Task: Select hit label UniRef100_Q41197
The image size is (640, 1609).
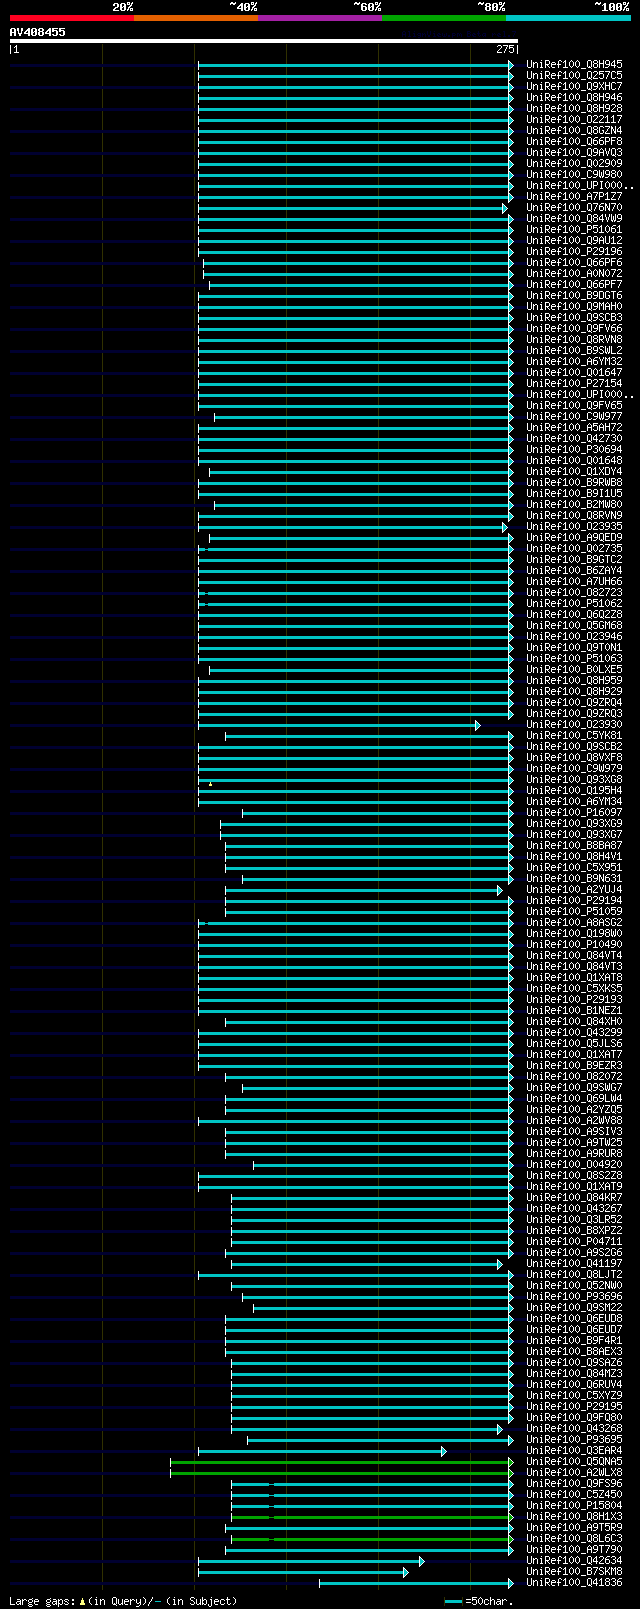Action: pos(574,1264)
